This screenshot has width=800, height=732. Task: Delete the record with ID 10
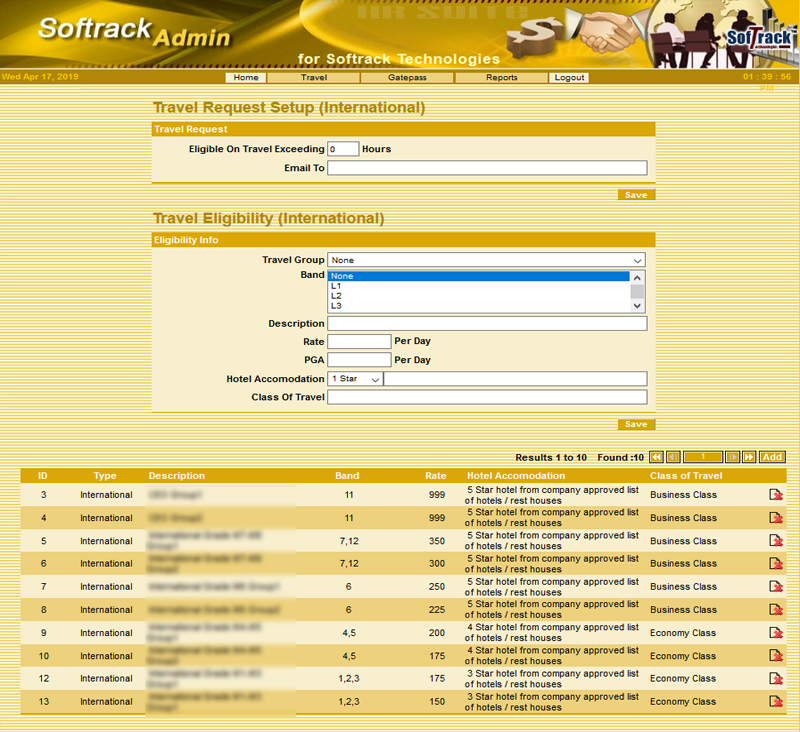(x=775, y=656)
